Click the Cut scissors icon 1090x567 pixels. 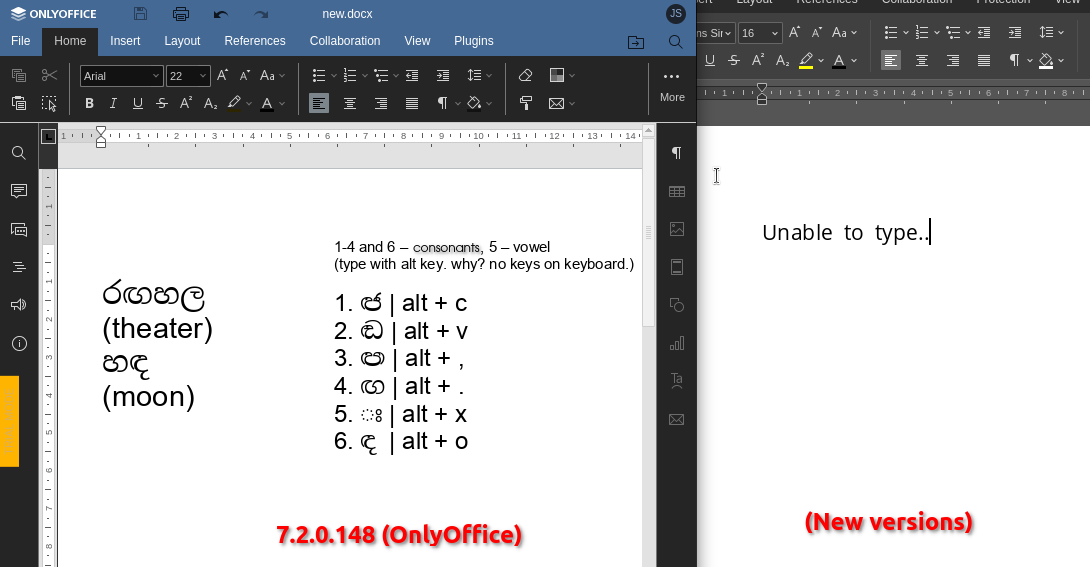[49, 75]
